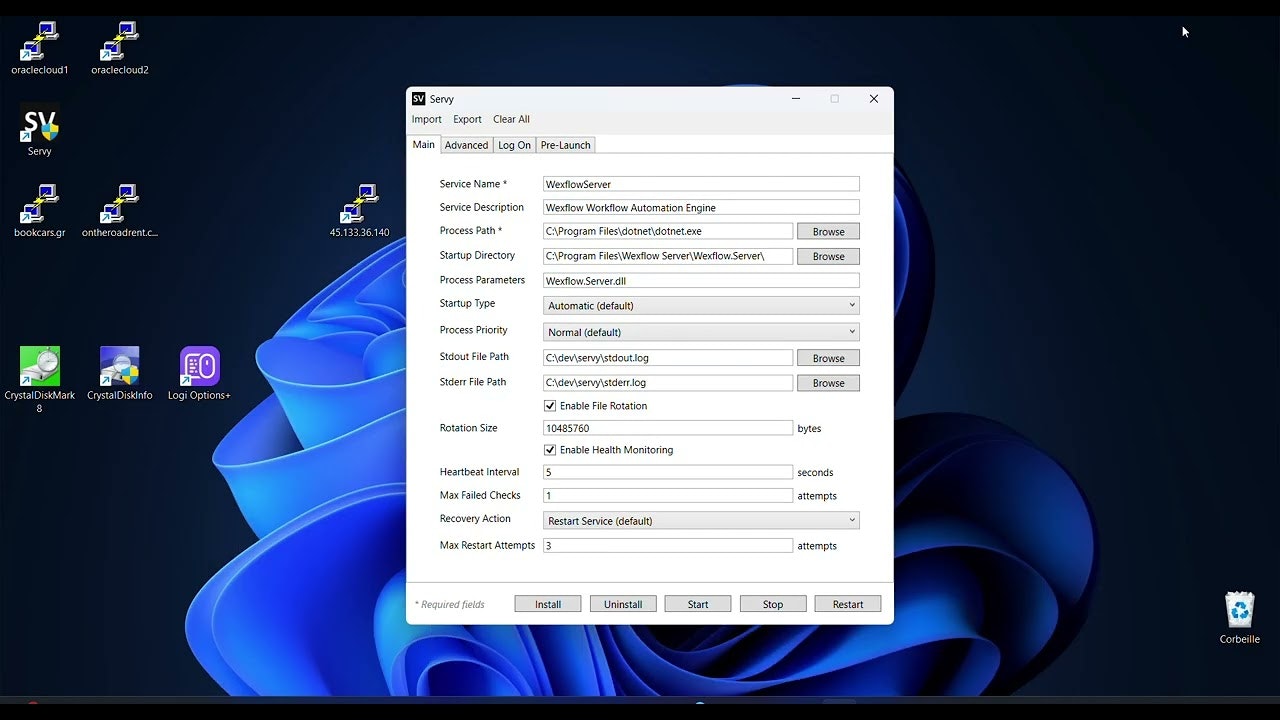Open the Export menu
The width and height of the screenshot is (1280, 720).
click(467, 119)
